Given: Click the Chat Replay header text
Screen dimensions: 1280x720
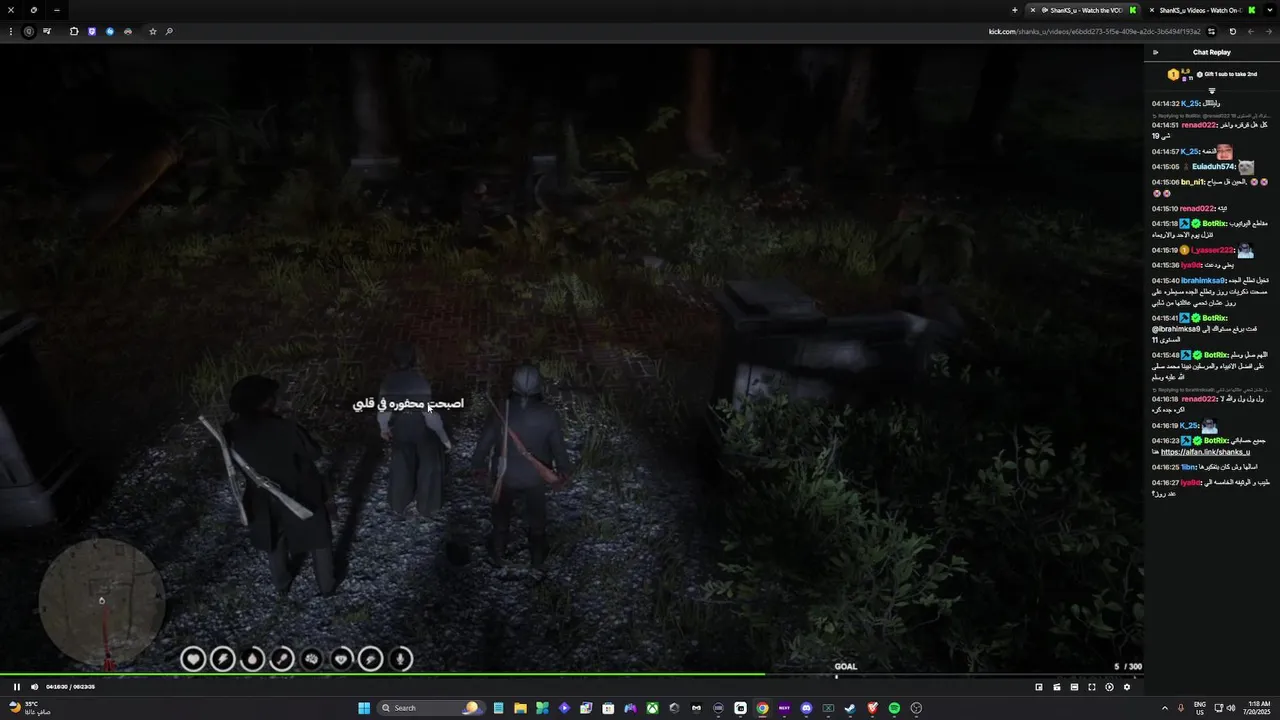Looking at the screenshot, I should (x=1211, y=52).
